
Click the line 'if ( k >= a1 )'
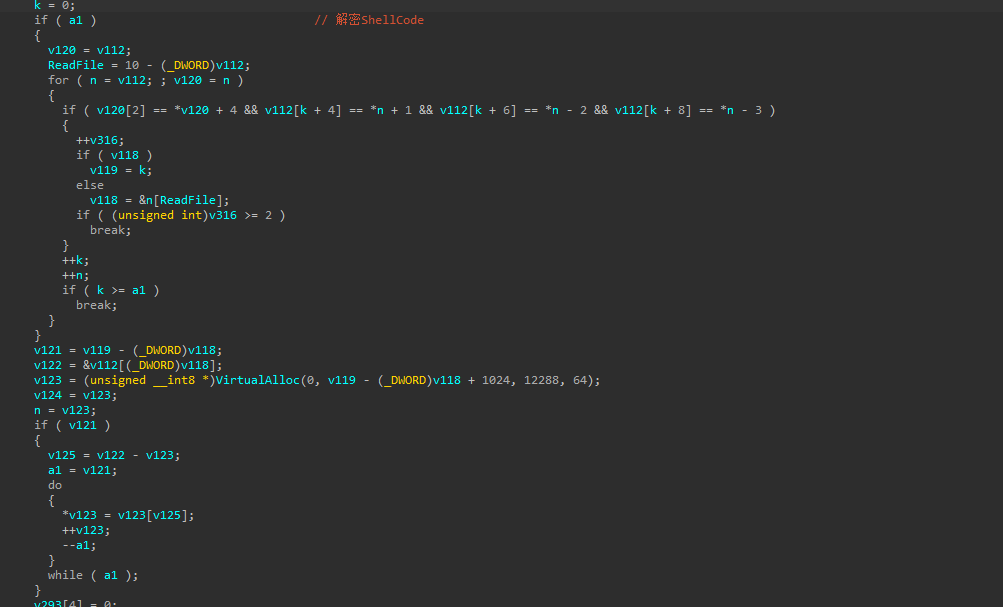click(x=111, y=290)
